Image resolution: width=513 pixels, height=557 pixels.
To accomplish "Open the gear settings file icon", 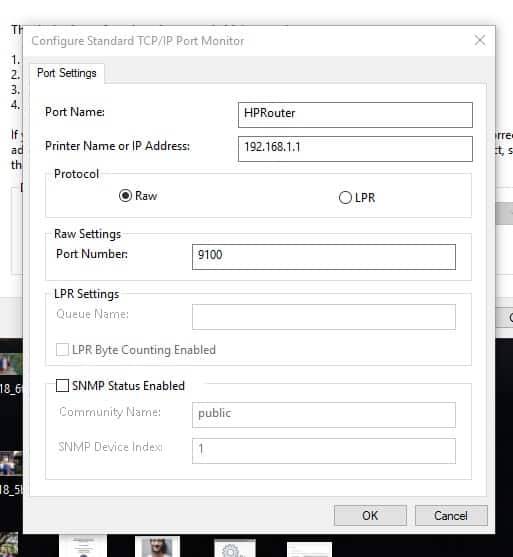I will pos(235,548).
